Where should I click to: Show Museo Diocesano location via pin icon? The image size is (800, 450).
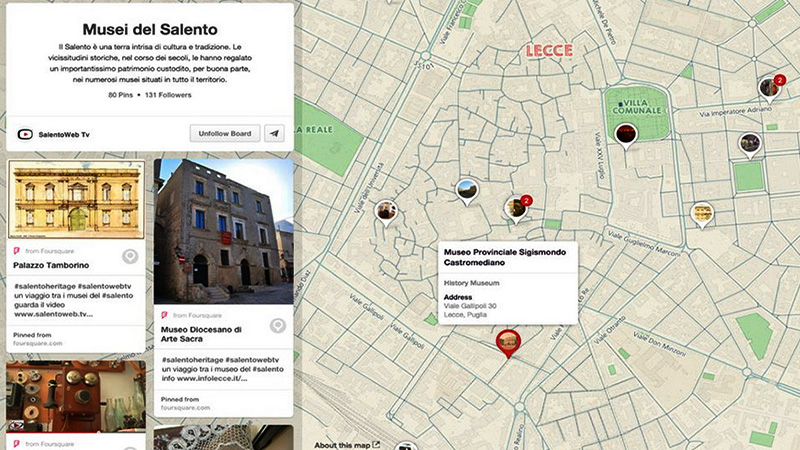[x=278, y=326]
